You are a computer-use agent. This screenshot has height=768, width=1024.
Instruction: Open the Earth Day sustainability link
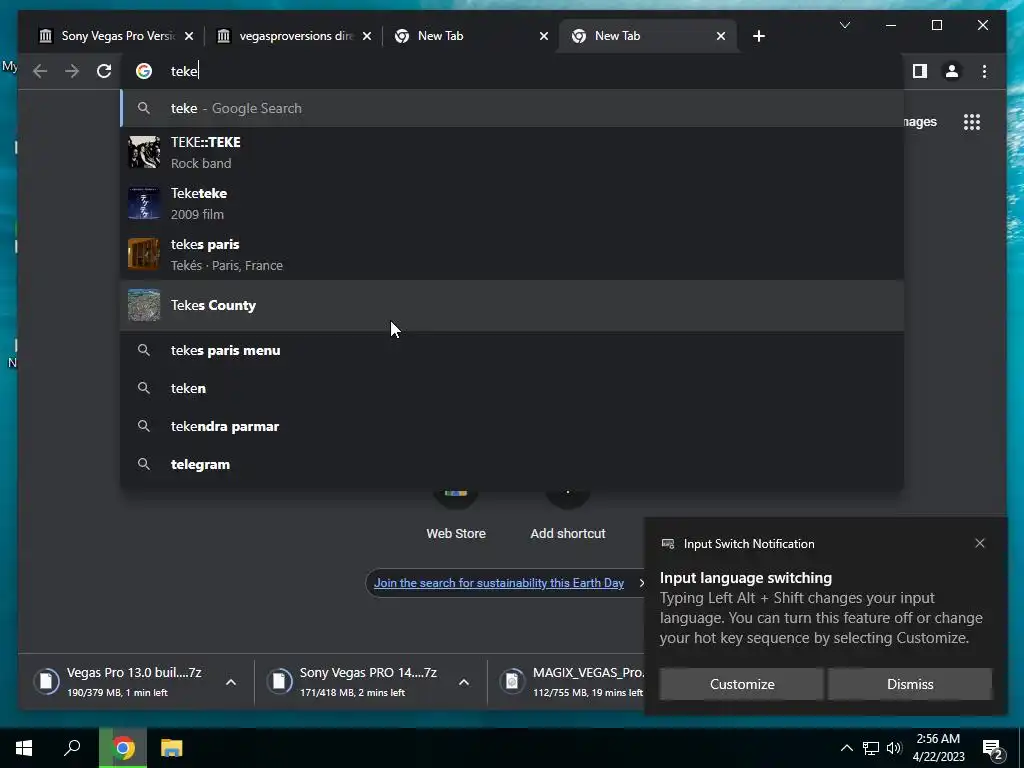498,583
